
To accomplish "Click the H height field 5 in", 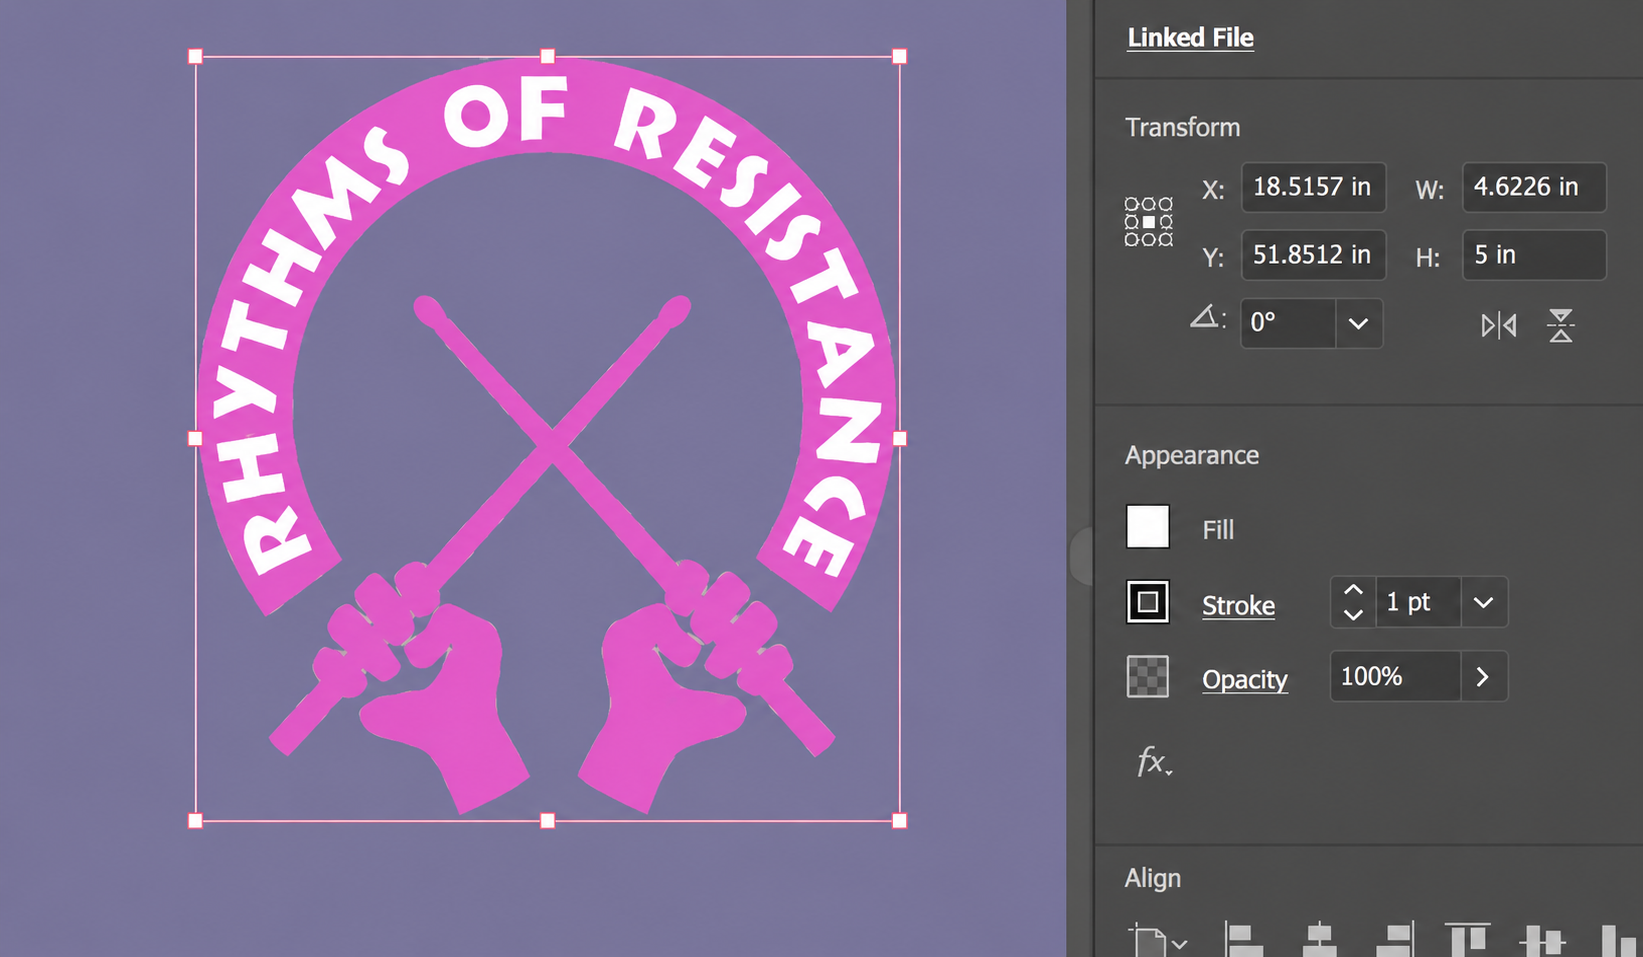I will tap(1534, 255).
